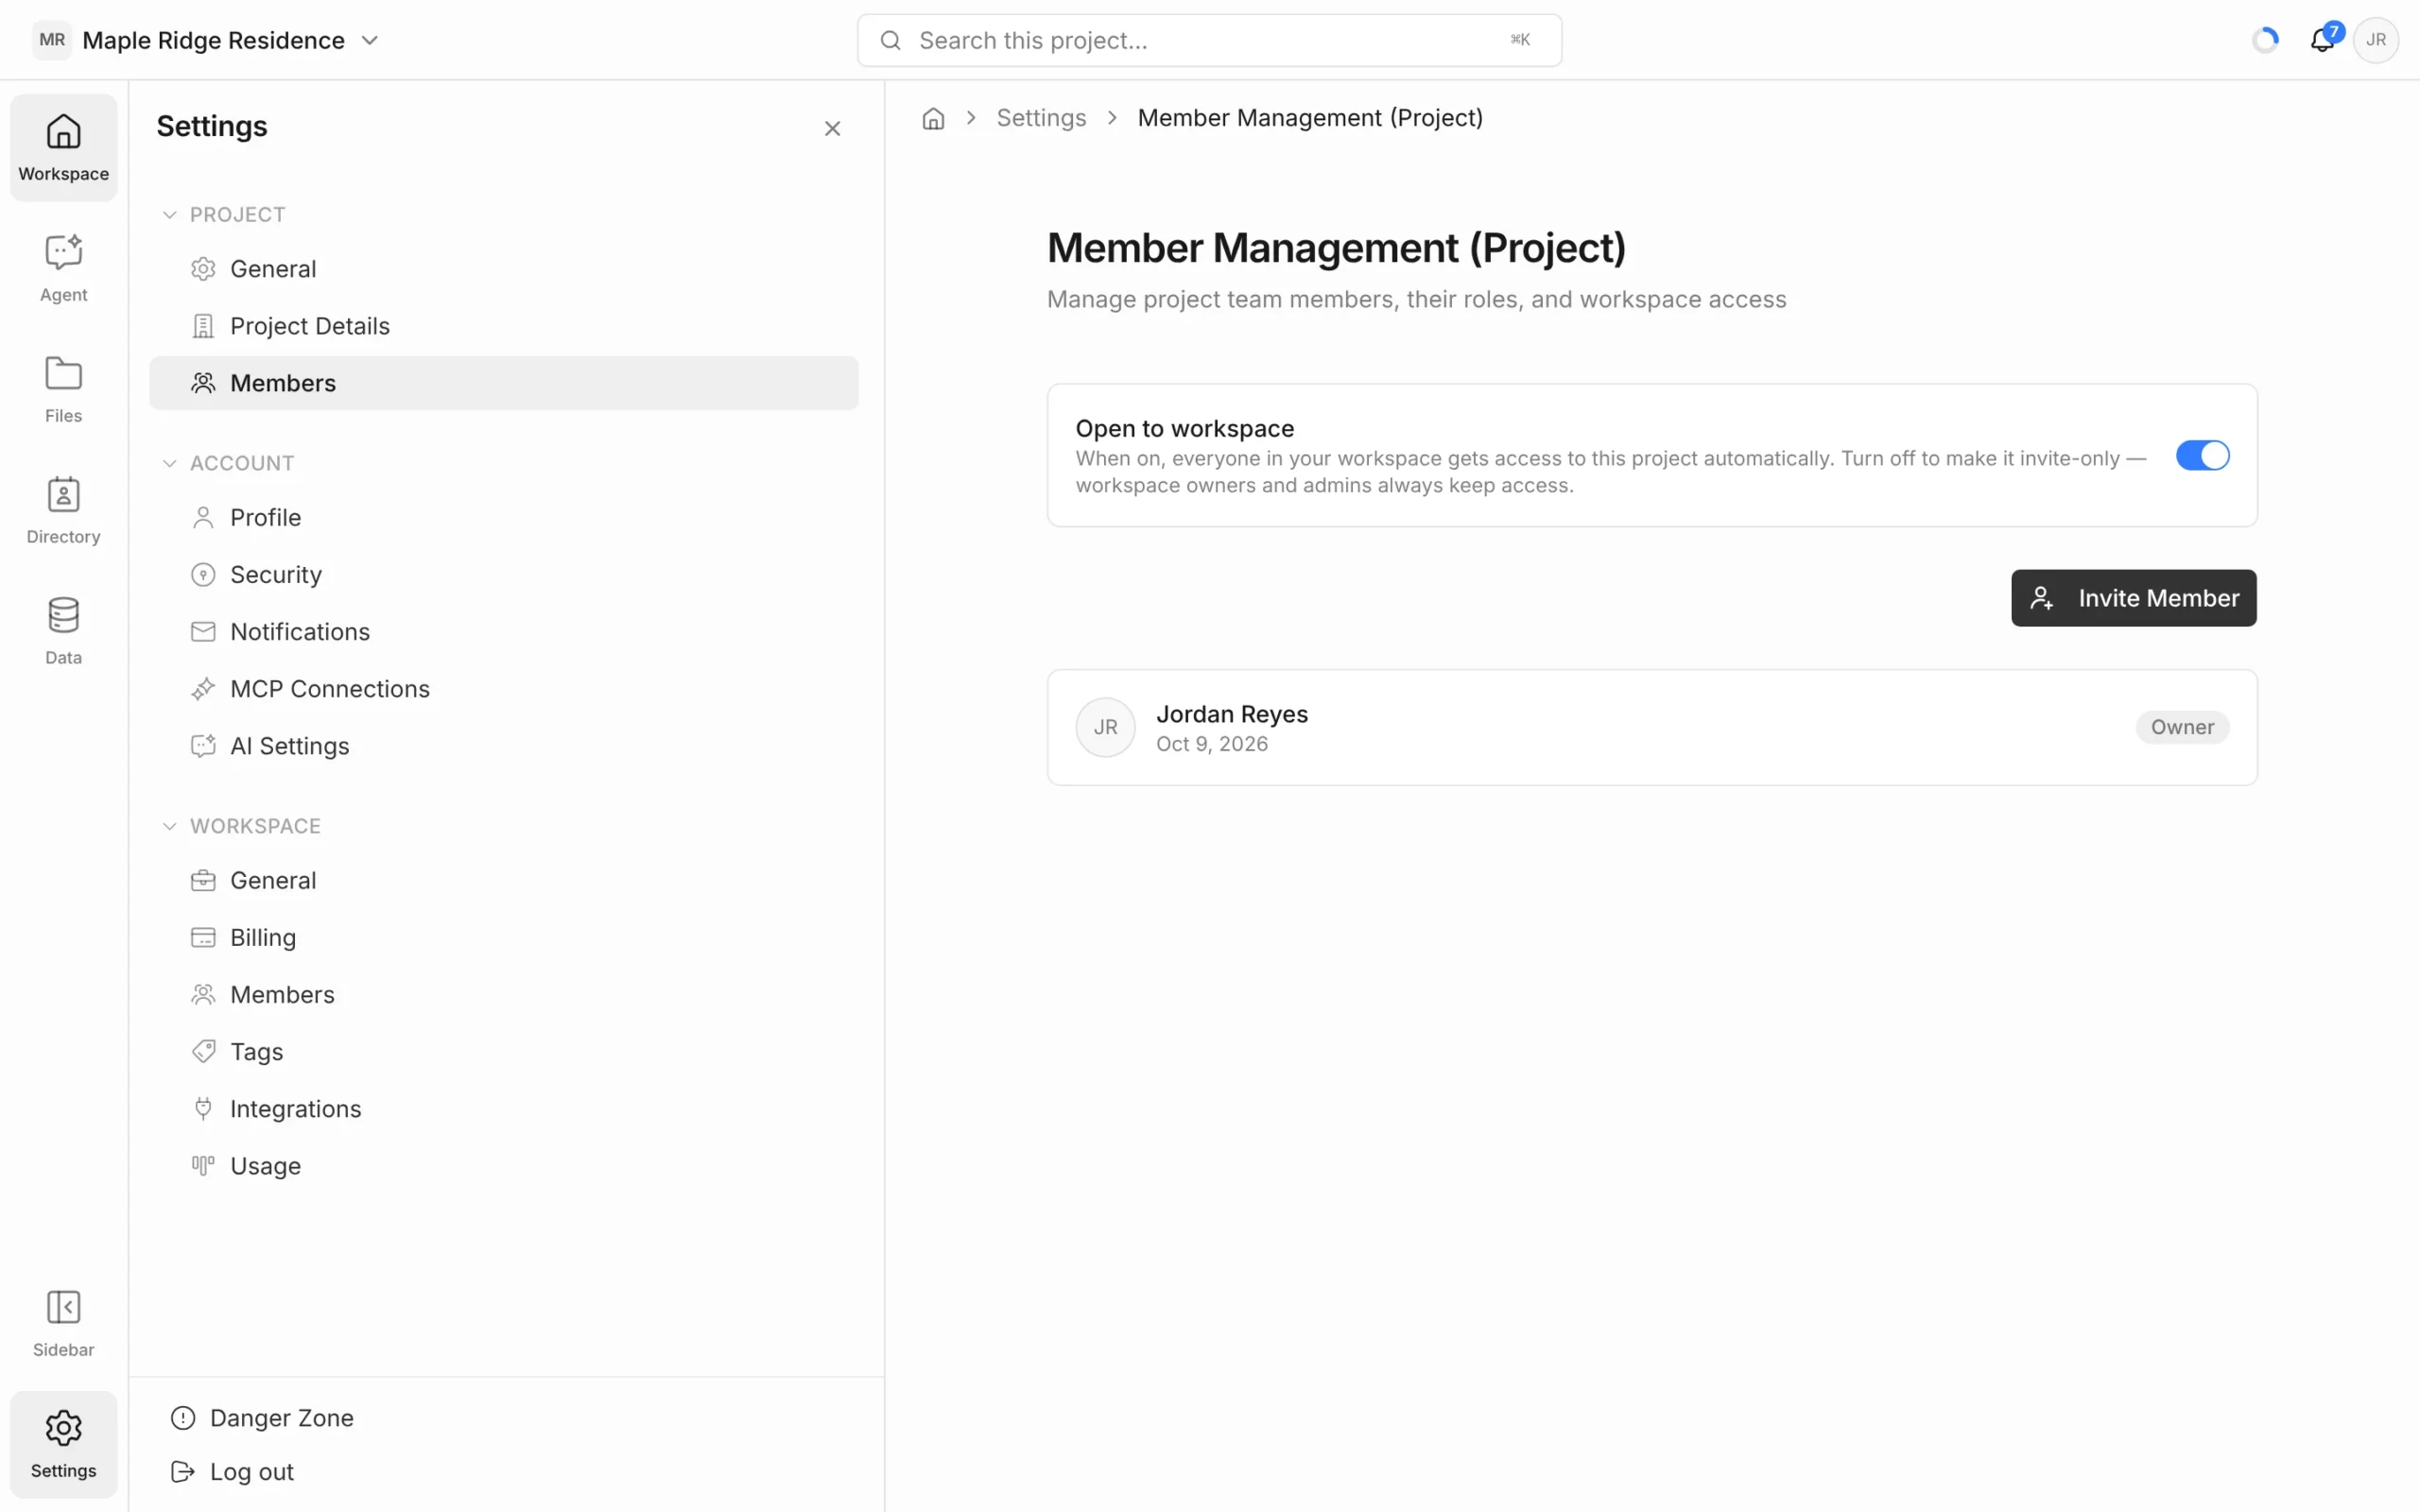Click the Invite Member button
Image resolution: width=2420 pixels, height=1512 pixels.
tap(2133, 598)
